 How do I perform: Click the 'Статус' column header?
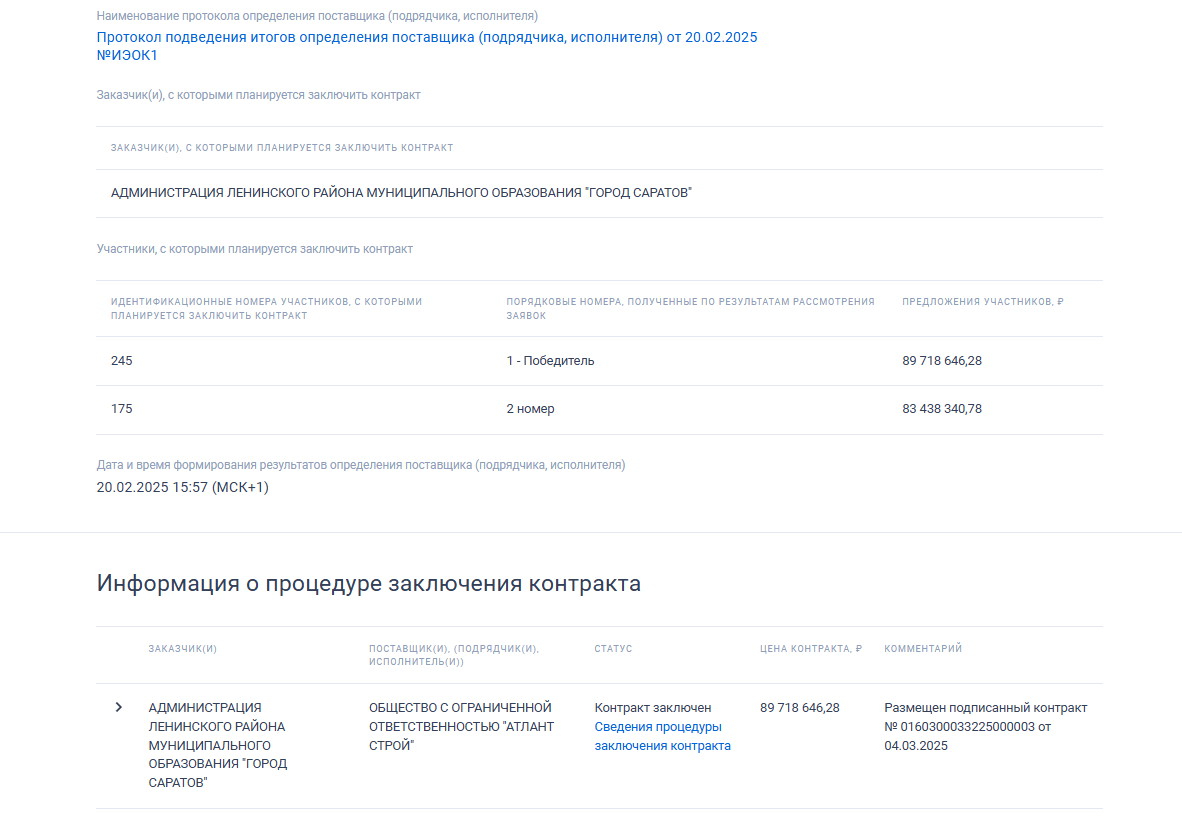point(613,649)
